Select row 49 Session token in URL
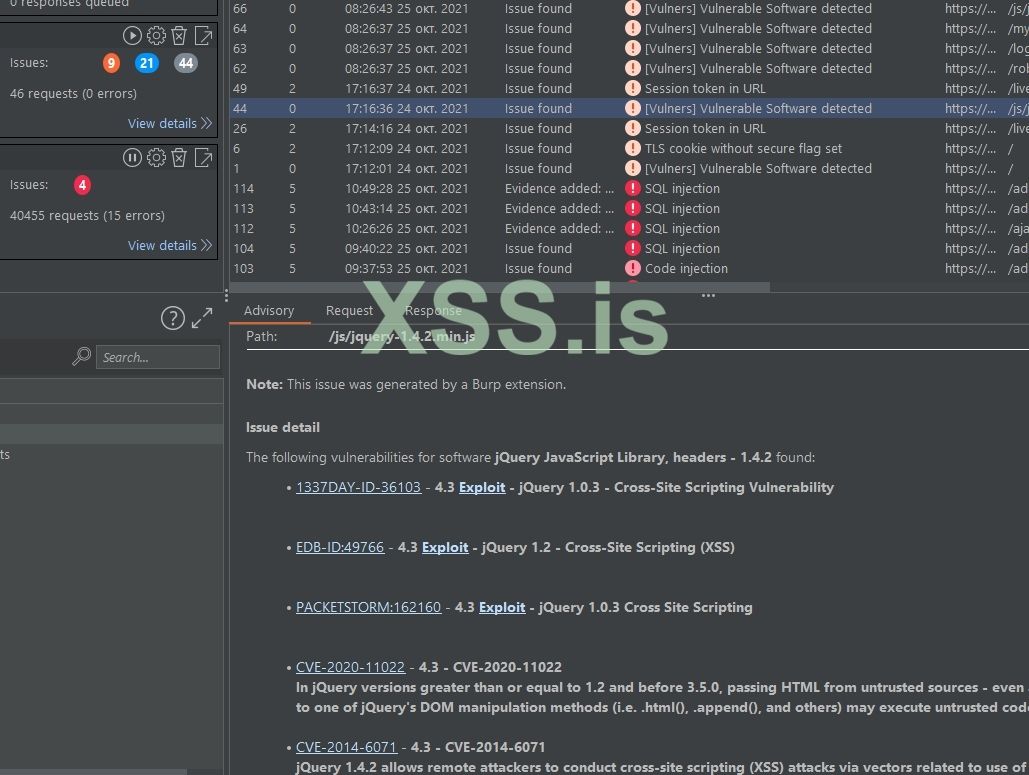The width and height of the screenshot is (1029, 775). (629, 89)
